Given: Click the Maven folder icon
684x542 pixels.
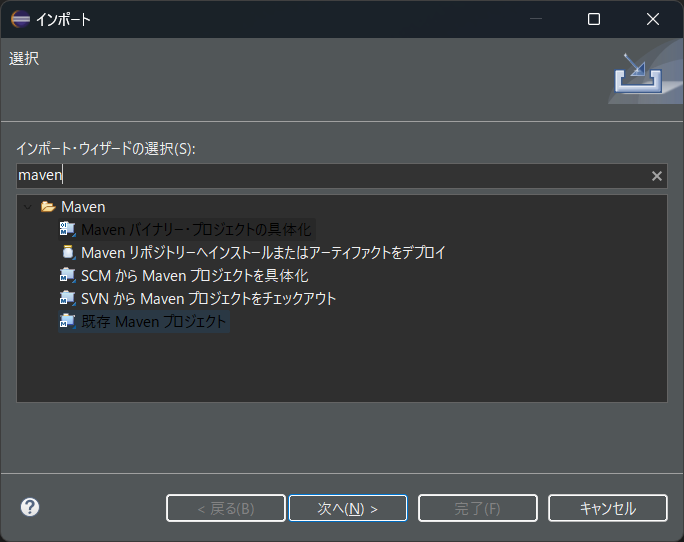Looking at the screenshot, I should coord(48,206).
